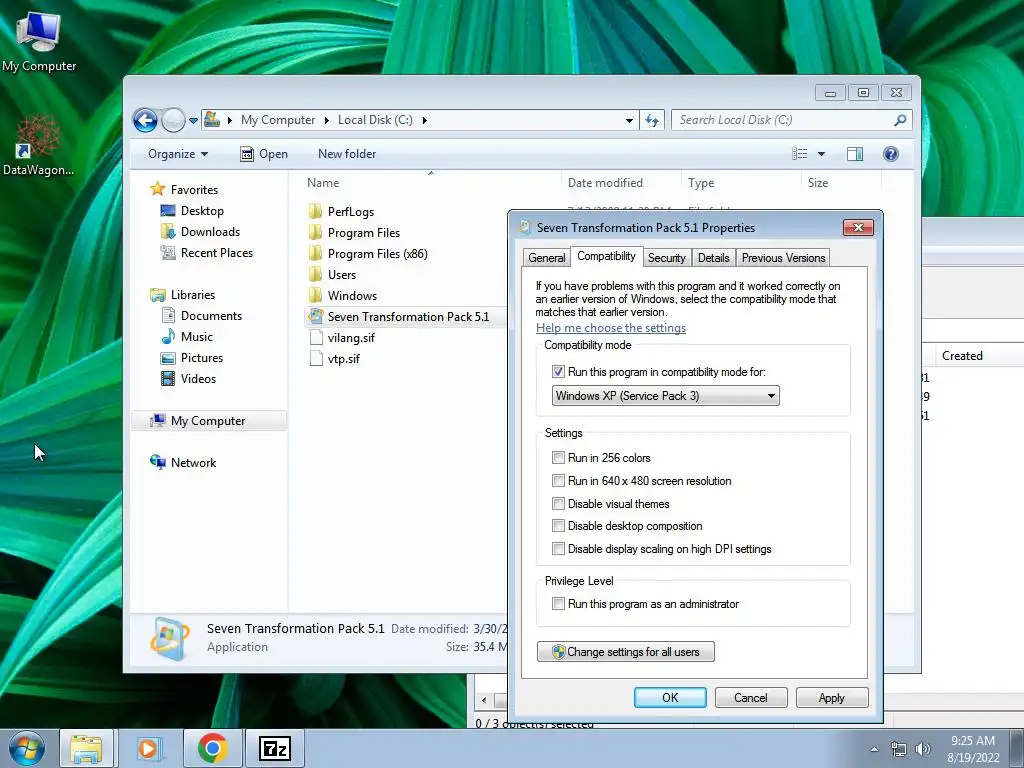Open address bar history dropdown
The height and width of the screenshot is (768, 1024).
click(x=629, y=120)
